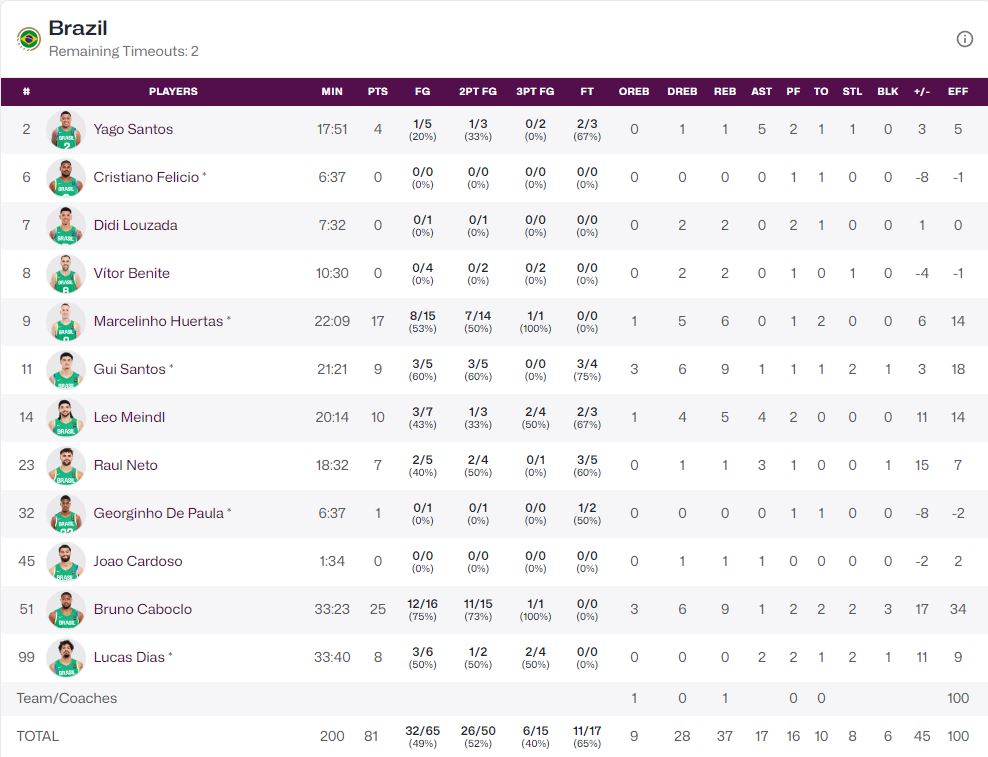Open Yago Santos player photo

coord(66,130)
